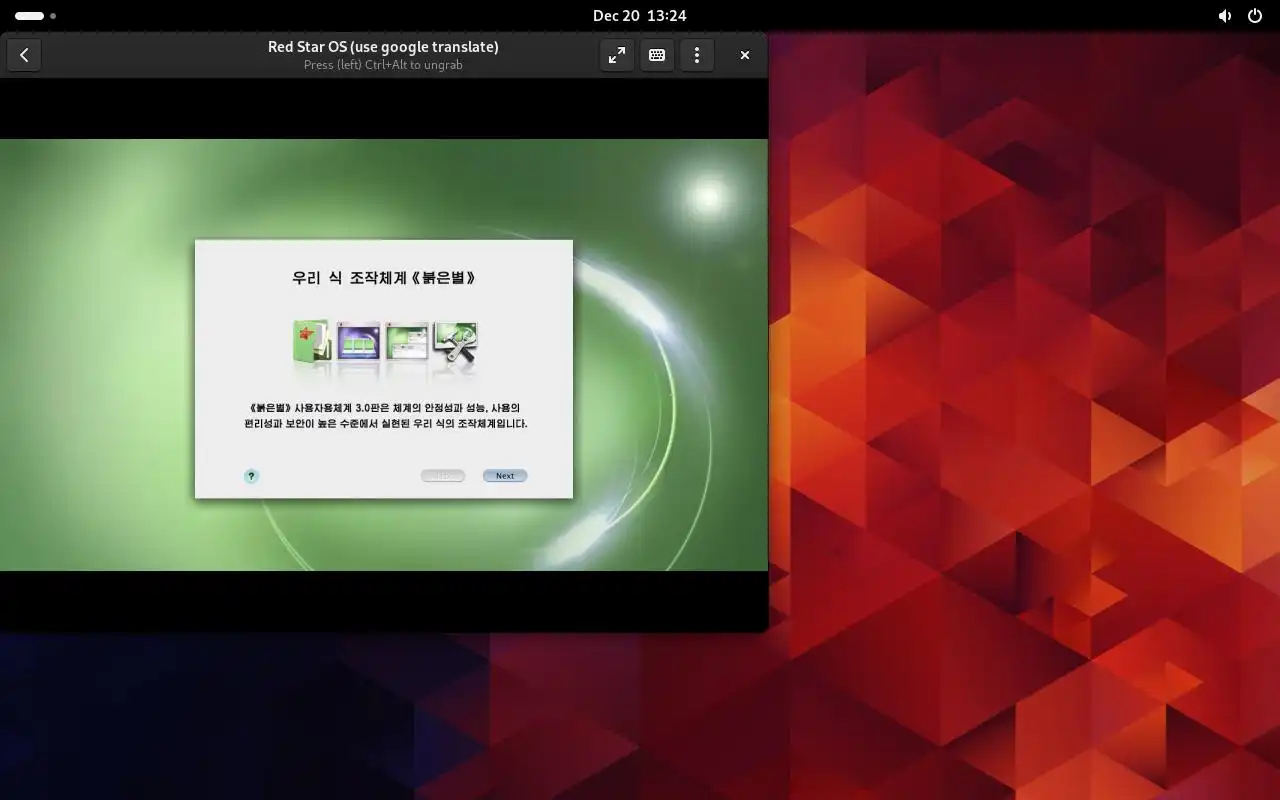Click the purple desktop monitor icon
Screen dimensions: 1280x800
(359, 342)
